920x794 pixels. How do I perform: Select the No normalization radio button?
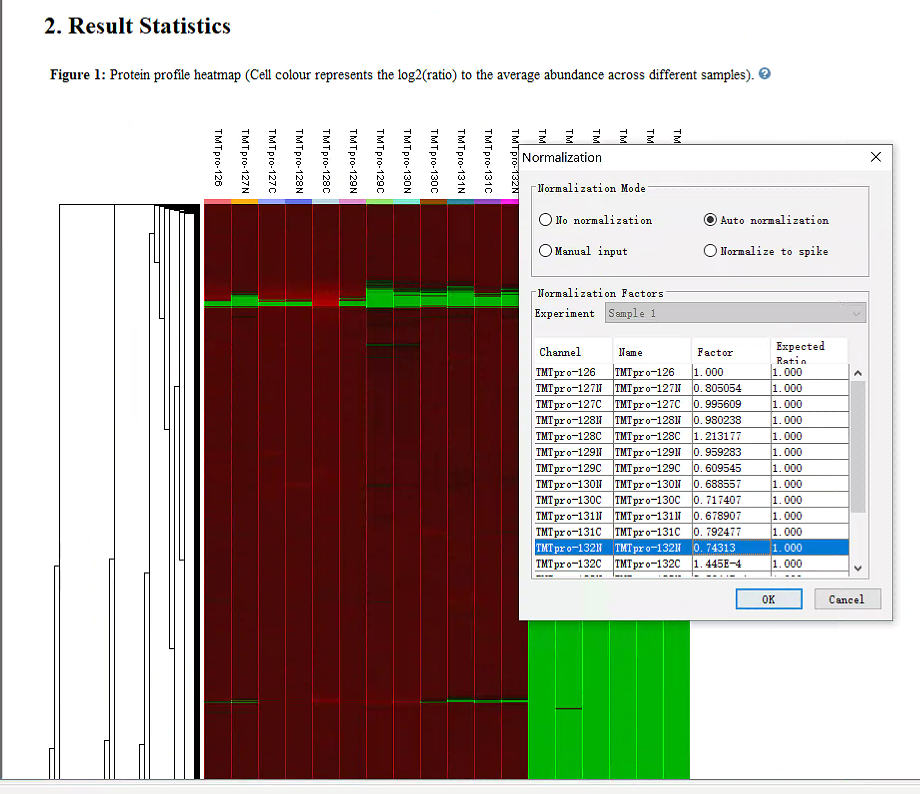546,220
